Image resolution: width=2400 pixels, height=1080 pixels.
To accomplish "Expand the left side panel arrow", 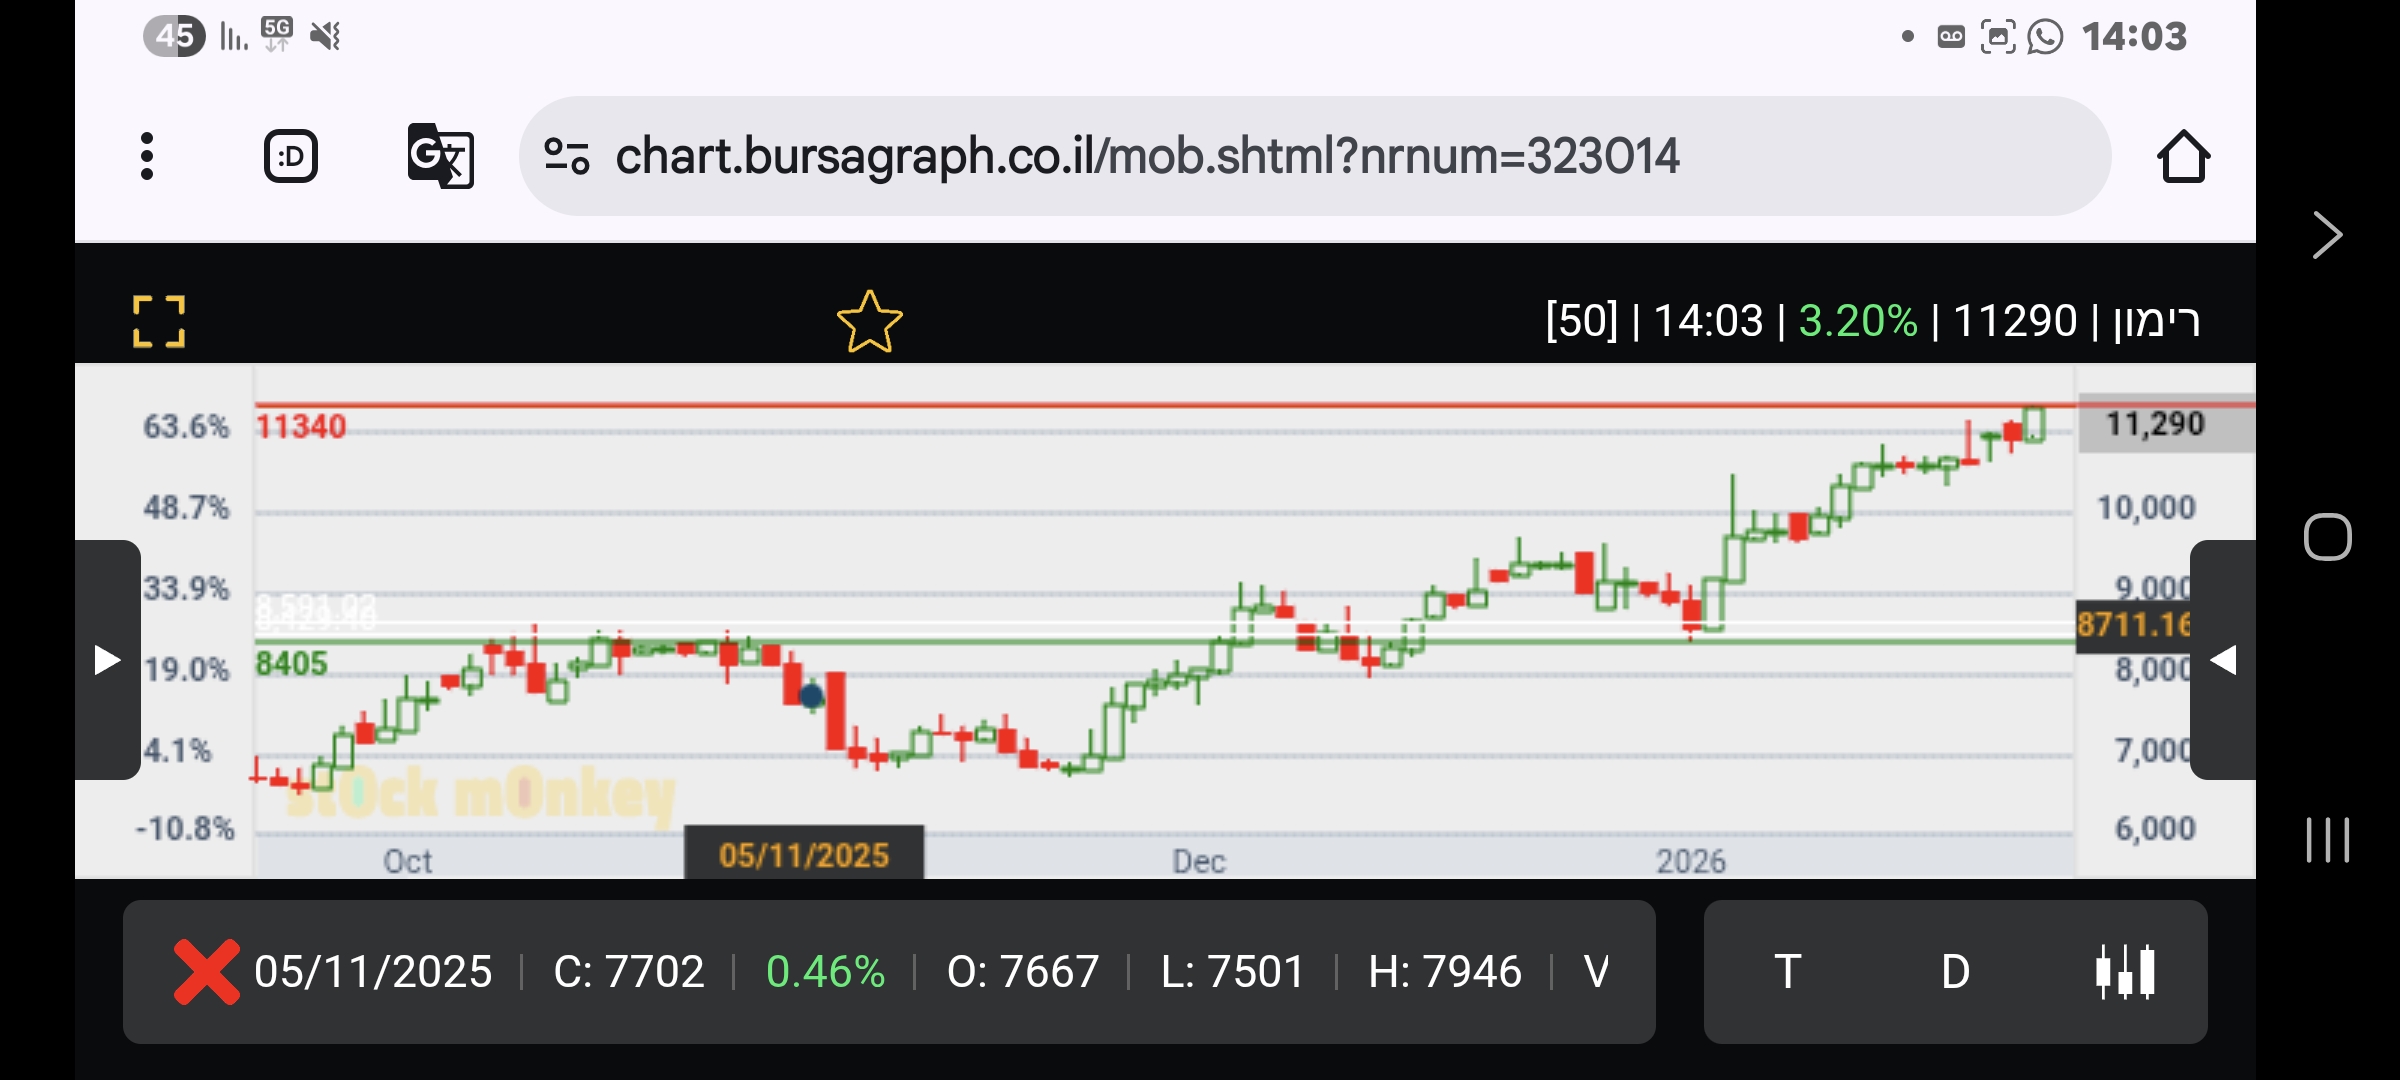I will (x=107, y=660).
